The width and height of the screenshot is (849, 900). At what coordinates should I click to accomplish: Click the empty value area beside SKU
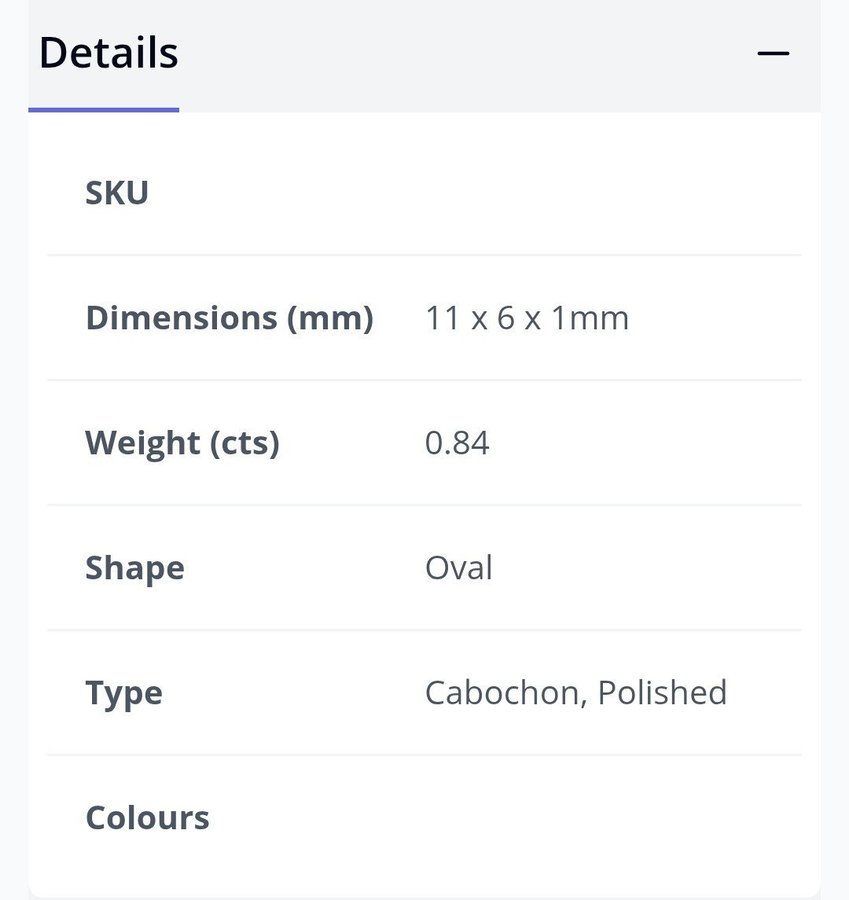pyautogui.click(x=600, y=193)
